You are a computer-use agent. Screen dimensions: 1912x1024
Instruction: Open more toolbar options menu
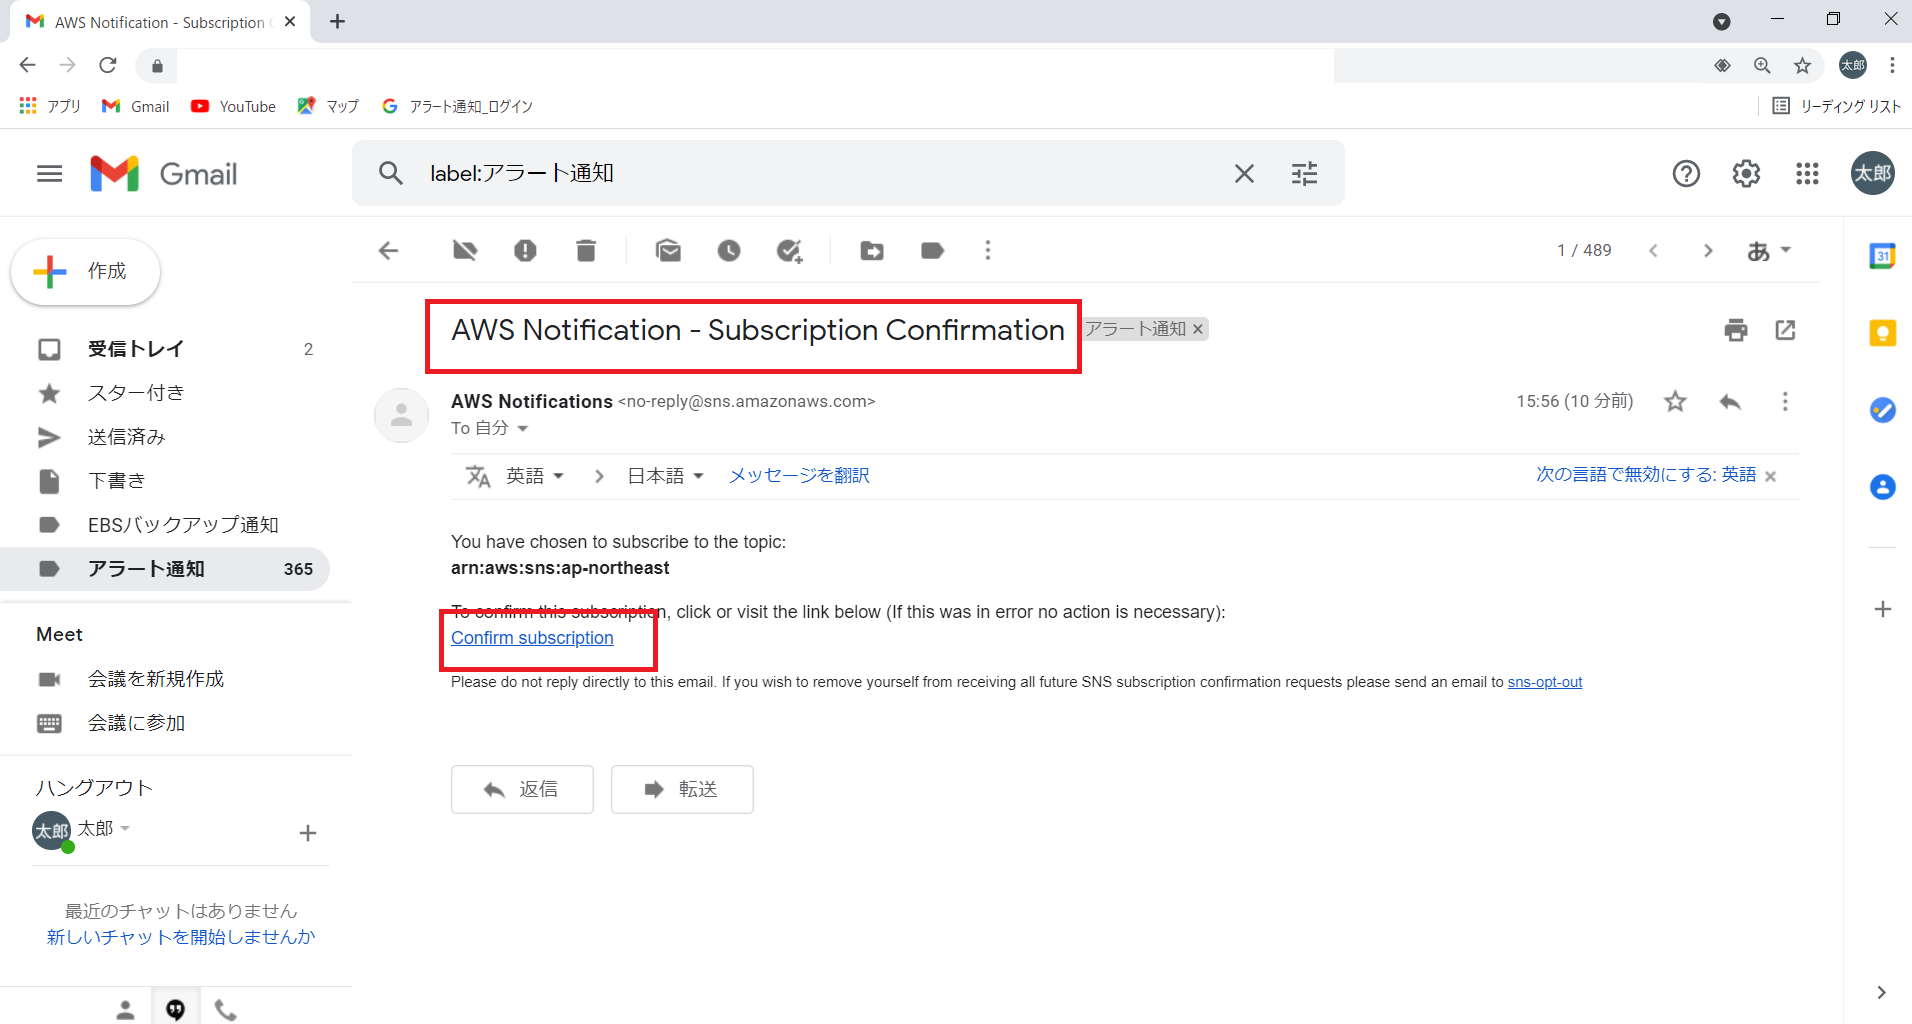[x=988, y=250]
